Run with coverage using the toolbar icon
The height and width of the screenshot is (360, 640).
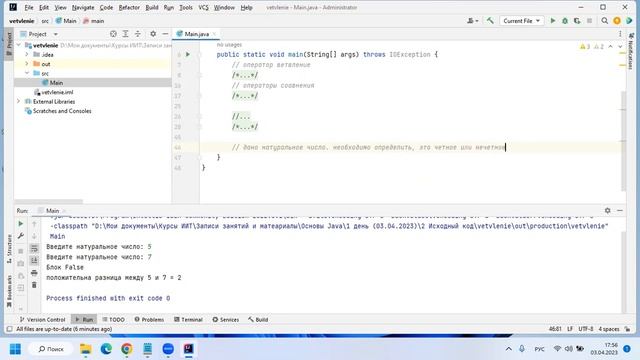(x=577, y=21)
